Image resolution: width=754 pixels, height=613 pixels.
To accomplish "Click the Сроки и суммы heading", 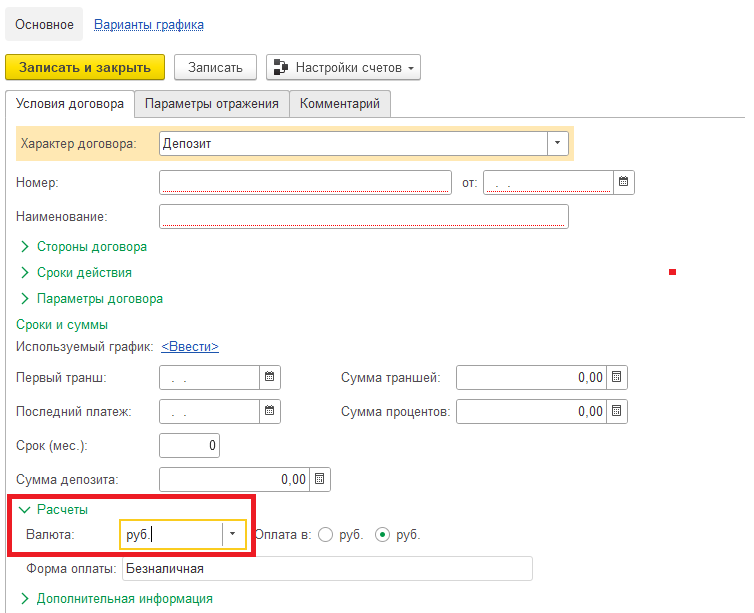I will coord(62,325).
